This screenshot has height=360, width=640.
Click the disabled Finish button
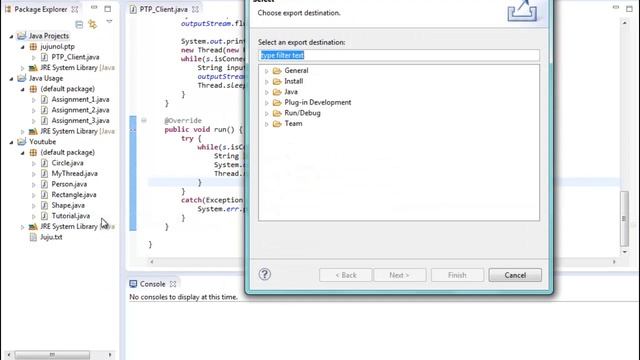[x=457, y=275]
